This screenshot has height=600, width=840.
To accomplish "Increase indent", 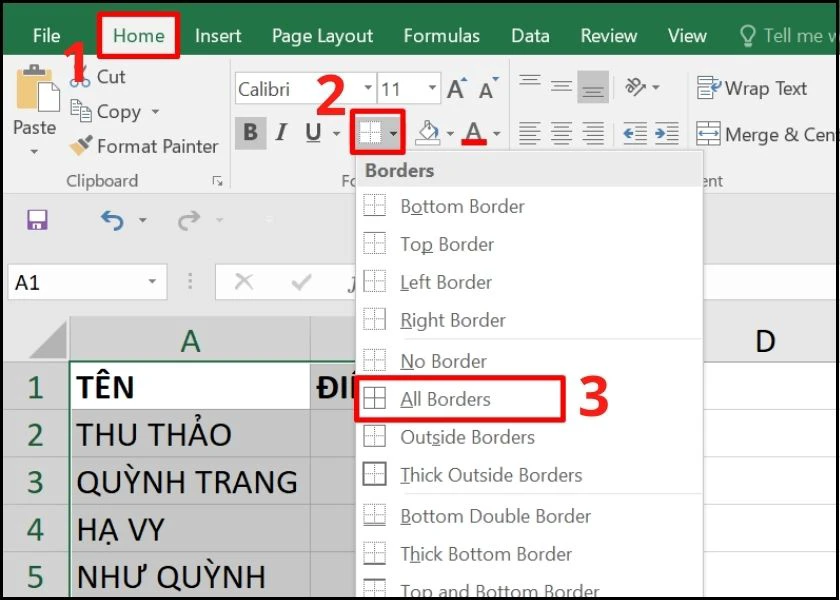I will pos(667,133).
